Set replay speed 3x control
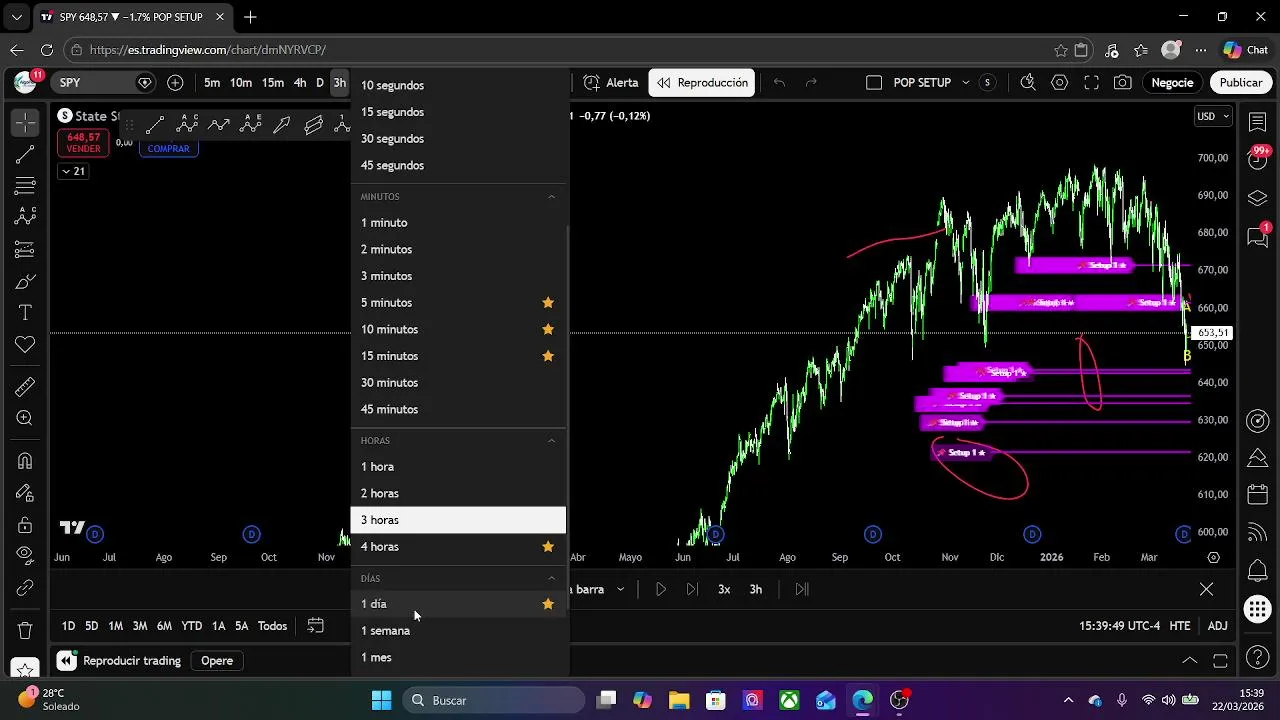This screenshot has height=720, width=1280. [x=724, y=590]
